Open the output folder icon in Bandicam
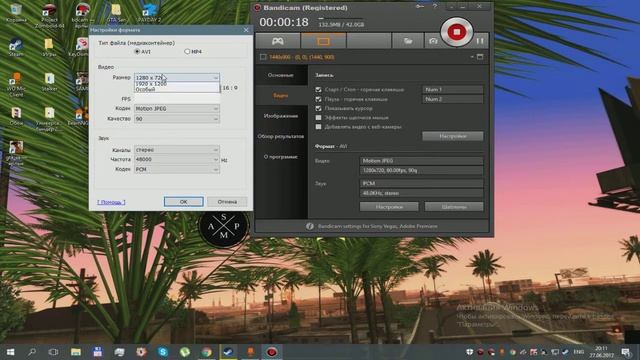Viewport: 640px width, 360px height. click(x=407, y=41)
